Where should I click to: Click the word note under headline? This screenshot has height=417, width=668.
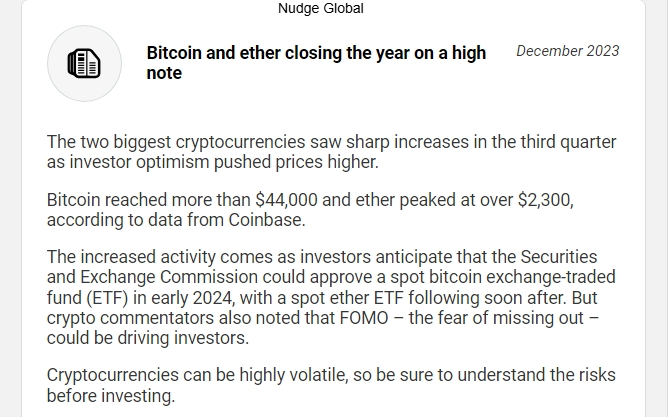pos(164,73)
